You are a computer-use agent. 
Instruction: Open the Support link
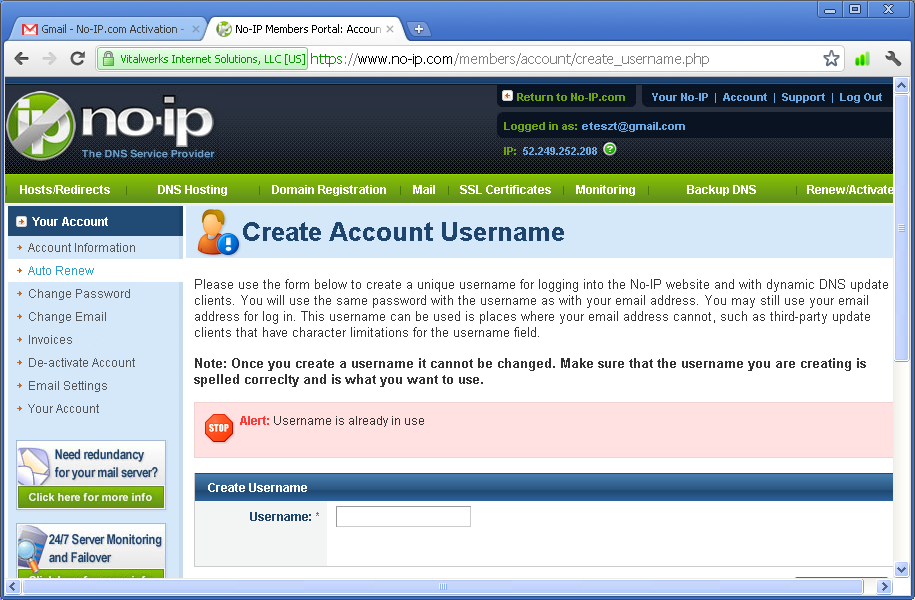803,97
